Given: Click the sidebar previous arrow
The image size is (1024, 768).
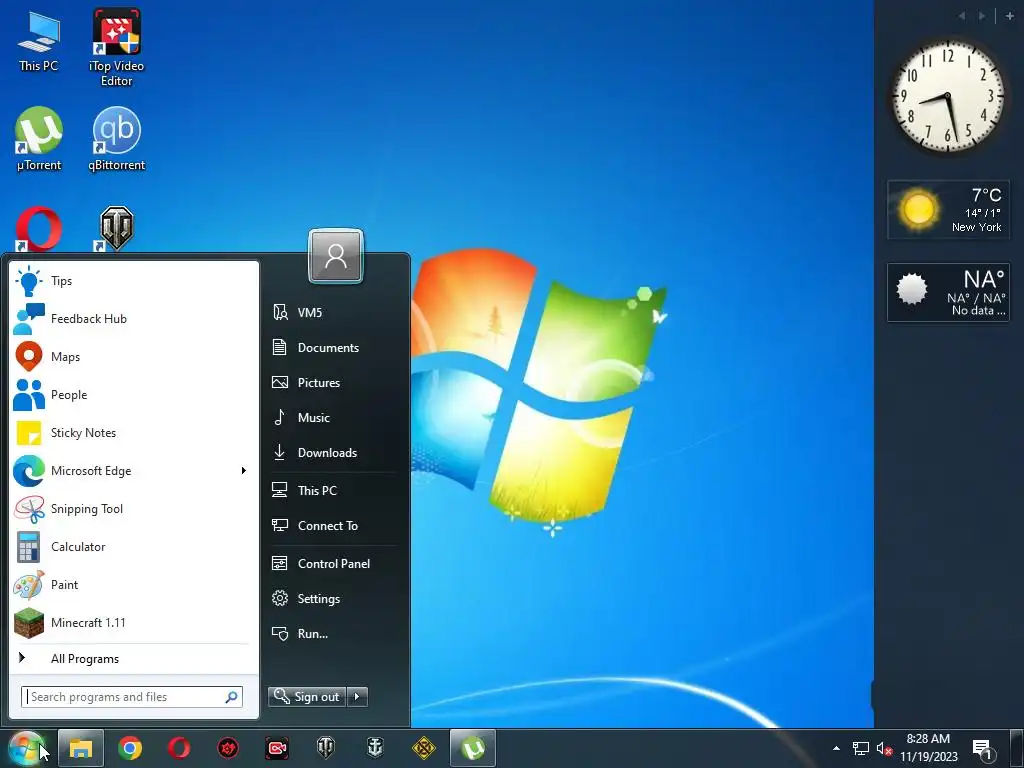Looking at the screenshot, I should [961, 16].
